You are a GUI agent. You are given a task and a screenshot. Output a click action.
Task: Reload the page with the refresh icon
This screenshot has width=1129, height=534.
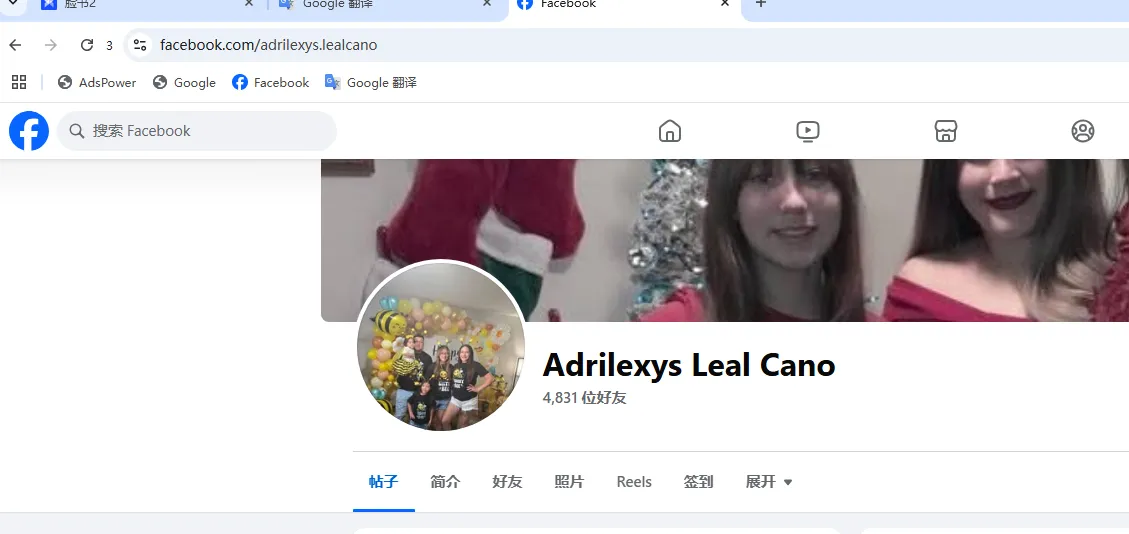point(86,45)
